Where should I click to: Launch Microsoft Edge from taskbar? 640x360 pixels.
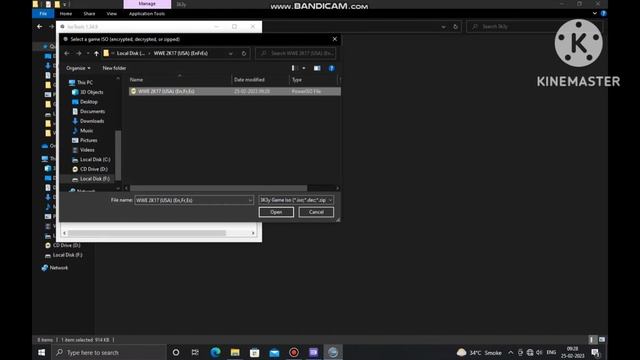tap(215, 352)
